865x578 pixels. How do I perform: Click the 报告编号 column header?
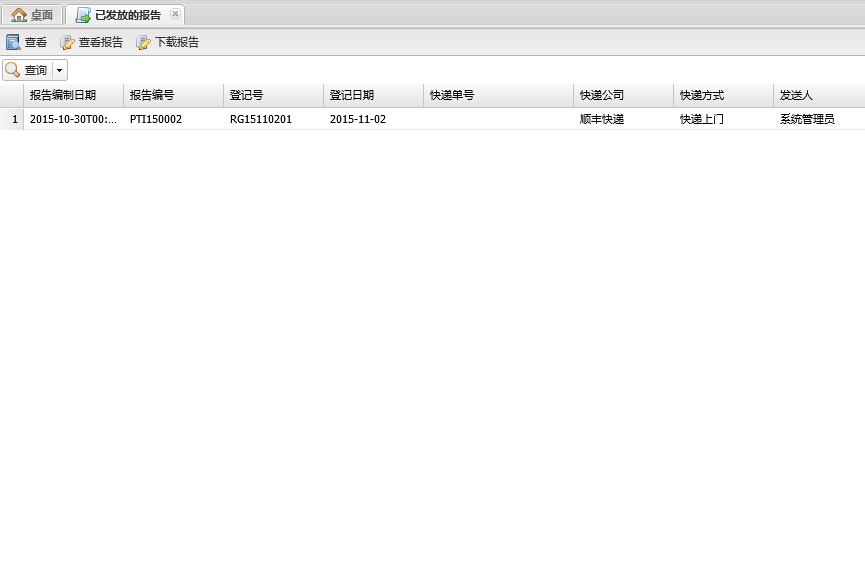coord(152,95)
